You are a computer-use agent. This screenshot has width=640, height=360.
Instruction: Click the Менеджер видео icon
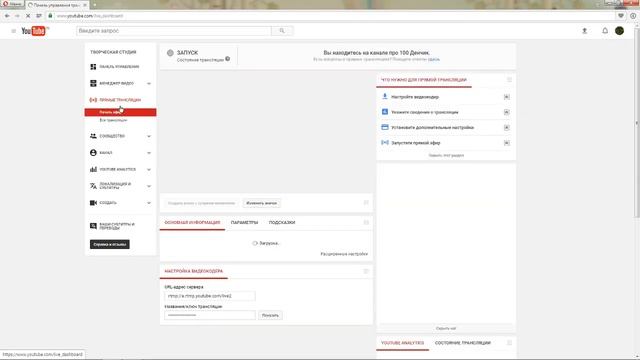click(x=93, y=83)
